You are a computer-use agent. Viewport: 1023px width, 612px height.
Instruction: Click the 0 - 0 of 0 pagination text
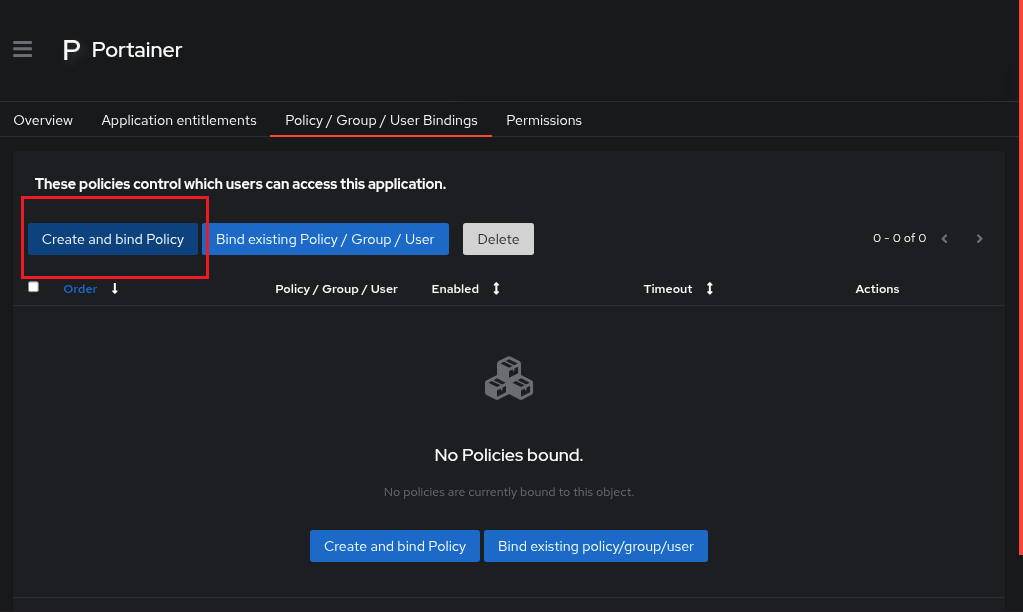(x=899, y=238)
